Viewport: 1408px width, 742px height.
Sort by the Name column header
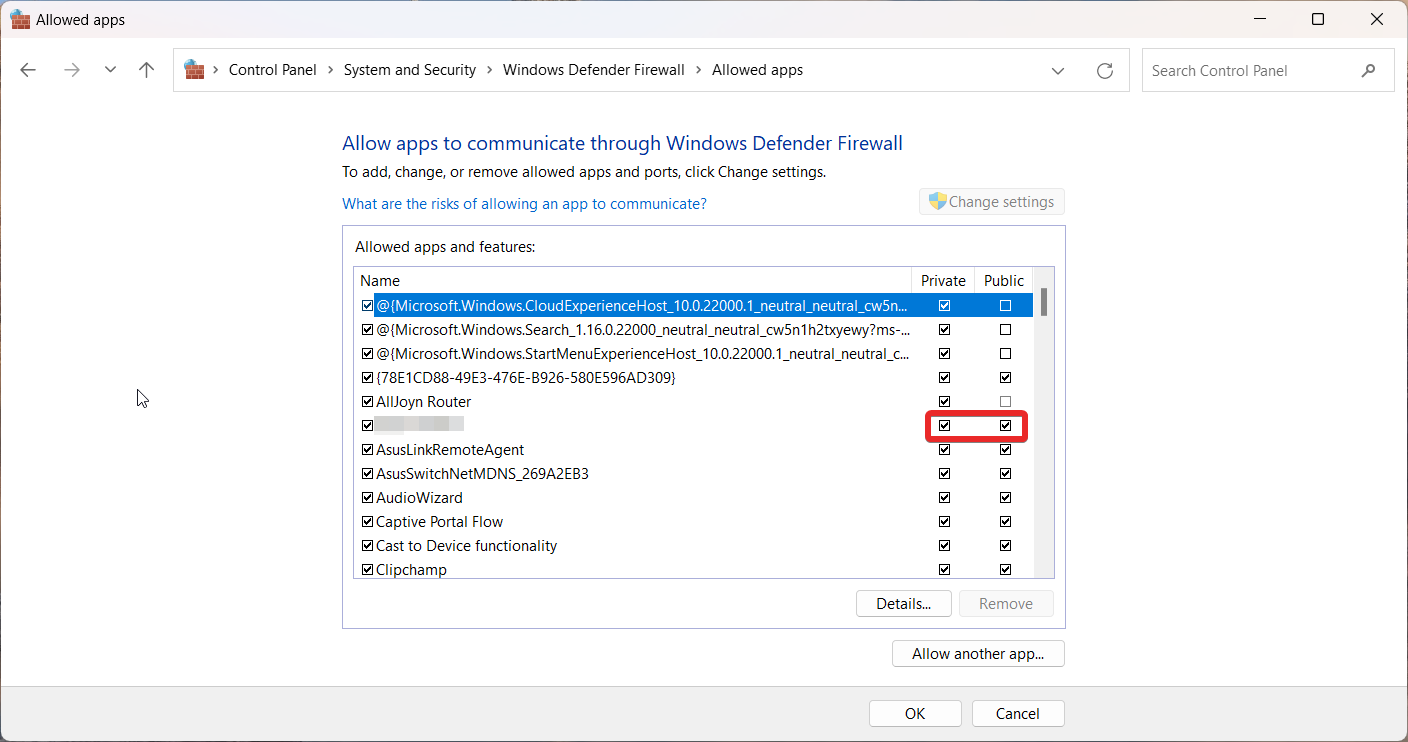click(632, 281)
